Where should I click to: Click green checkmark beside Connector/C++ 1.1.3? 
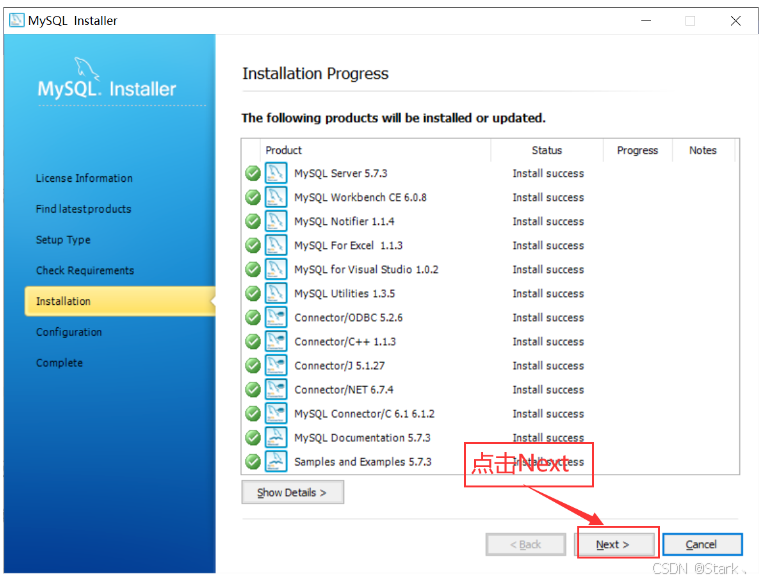[253, 341]
